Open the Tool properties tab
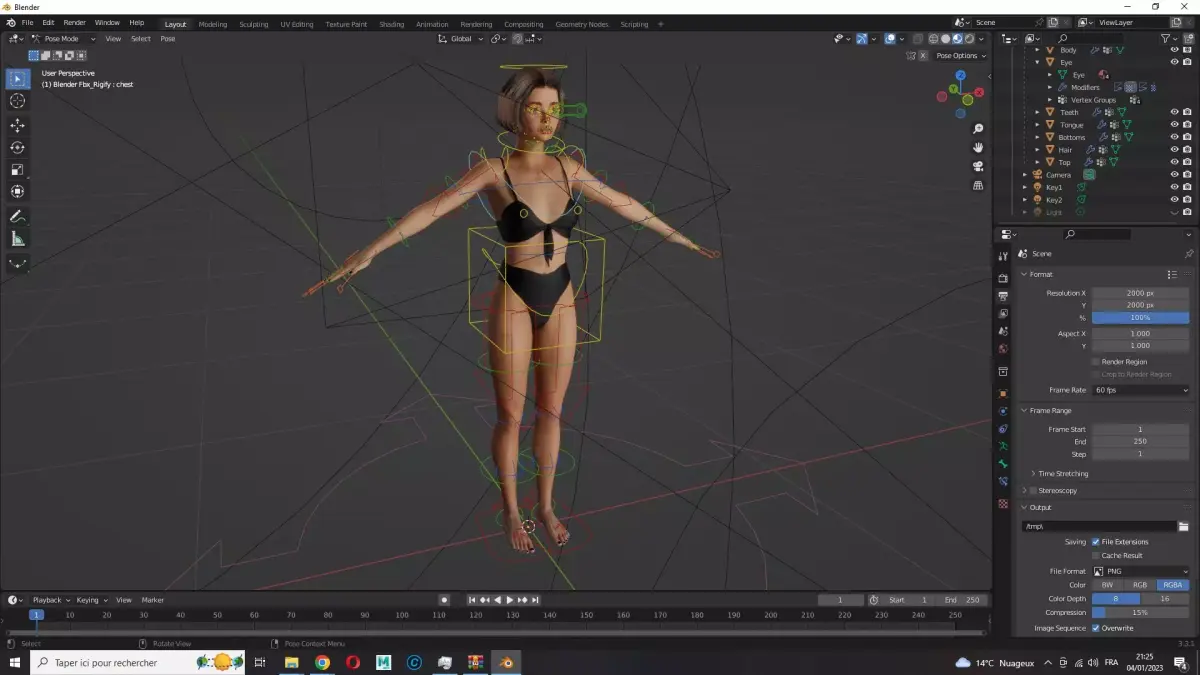The image size is (1200, 675). [x=1003, y=256]
